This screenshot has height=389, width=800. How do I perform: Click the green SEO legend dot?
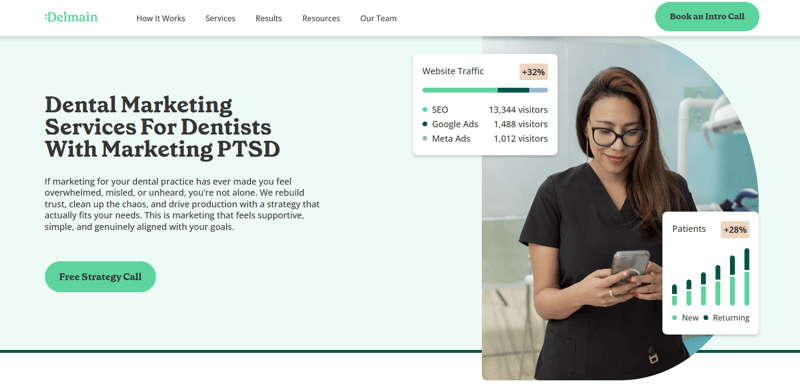tap(425, 110)
